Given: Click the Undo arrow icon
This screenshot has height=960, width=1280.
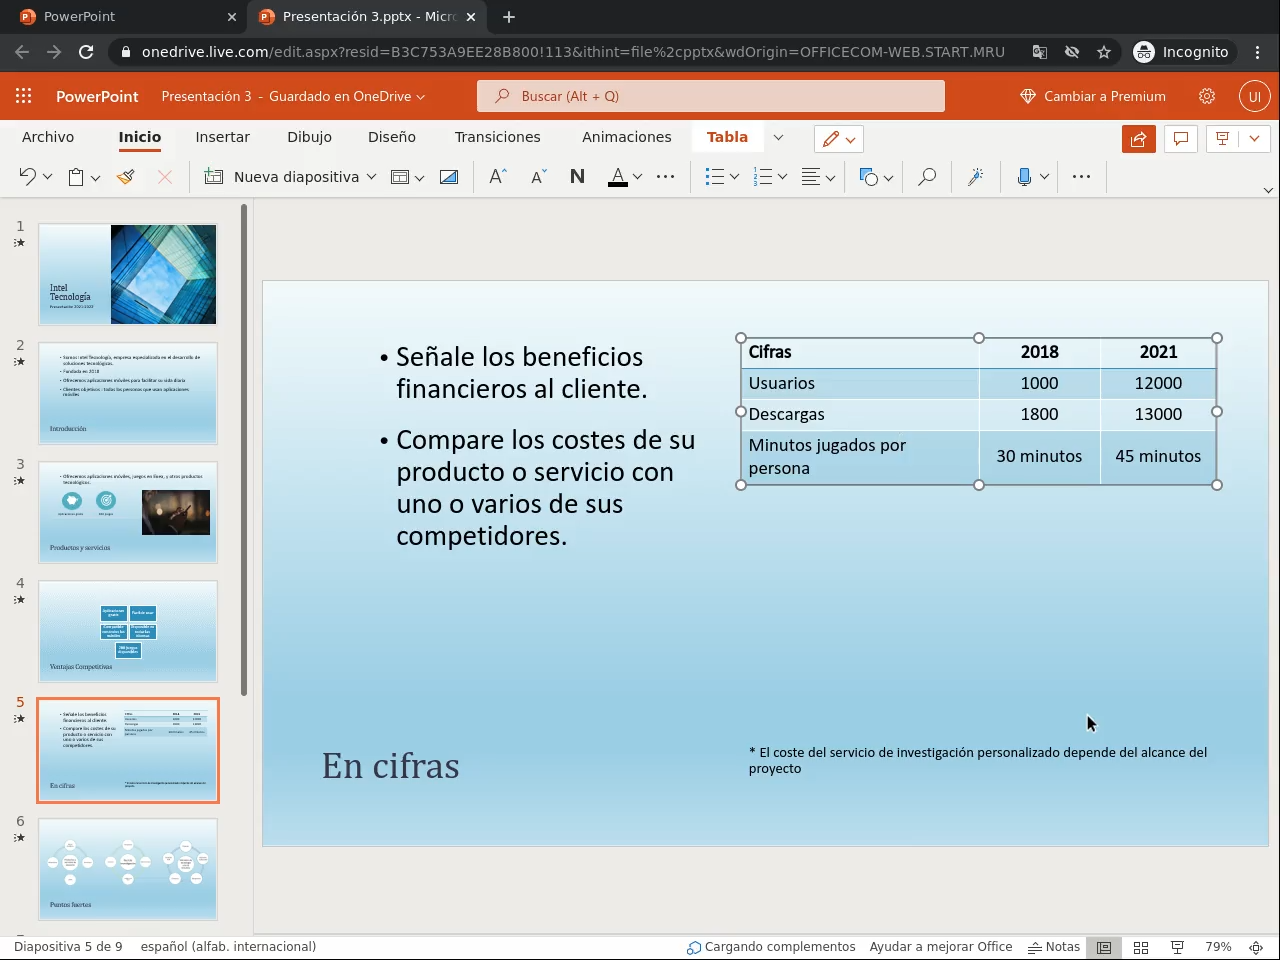Looking at the screenshot, I should pos(27,177).
